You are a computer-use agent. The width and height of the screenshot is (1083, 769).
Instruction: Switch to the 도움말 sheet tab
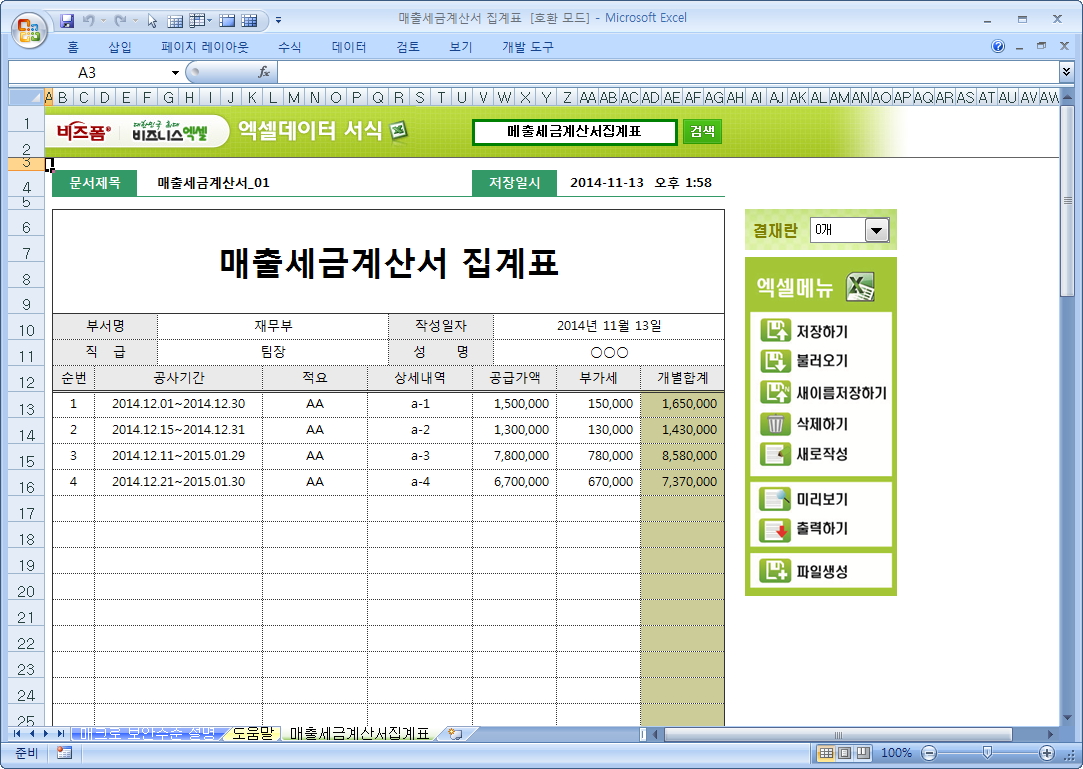point(252,734)
